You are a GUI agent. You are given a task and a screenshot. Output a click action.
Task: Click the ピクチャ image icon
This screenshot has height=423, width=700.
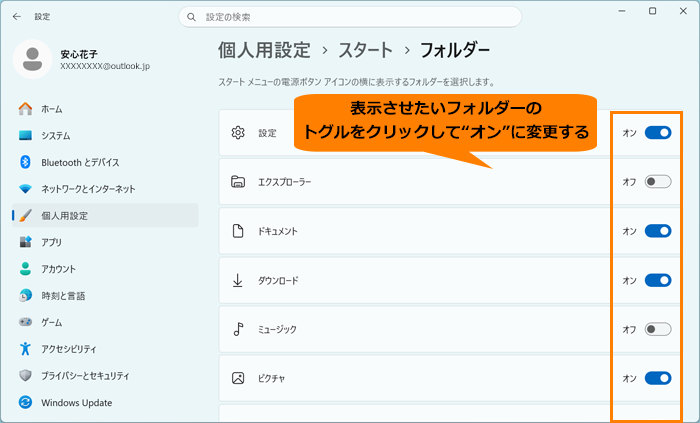coord(238,378)
